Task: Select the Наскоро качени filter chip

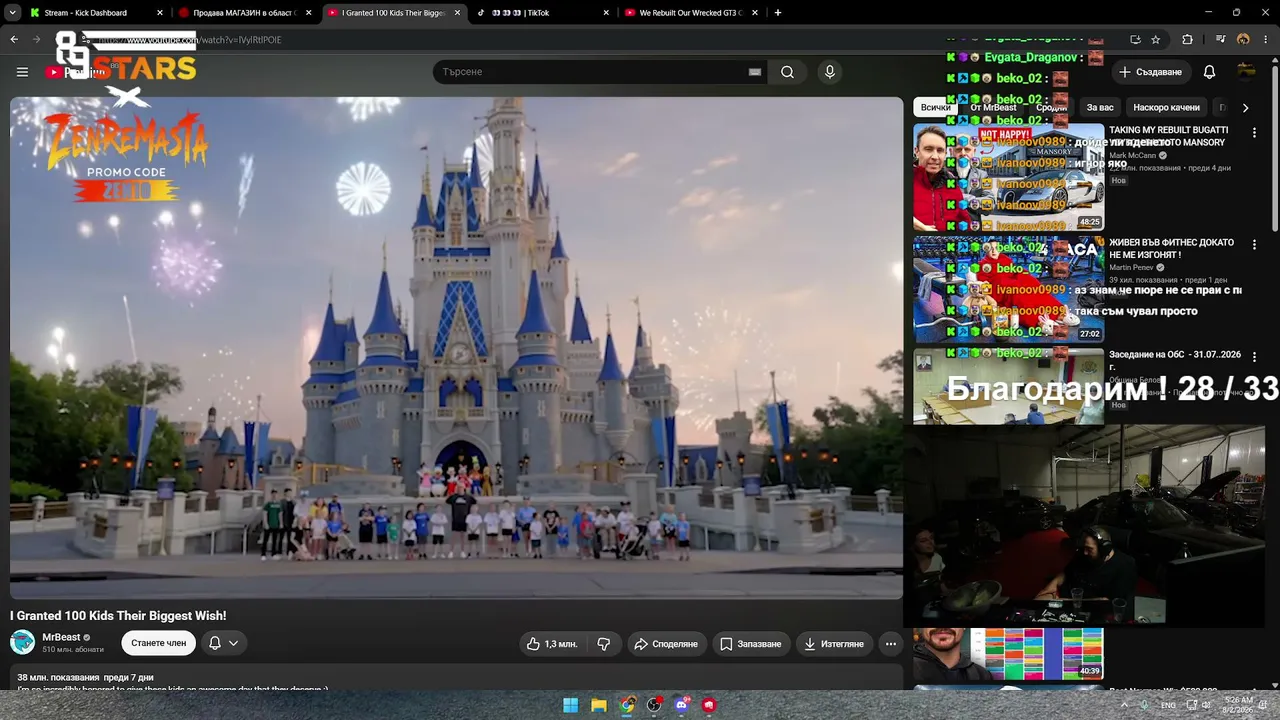Action: 1166,107
